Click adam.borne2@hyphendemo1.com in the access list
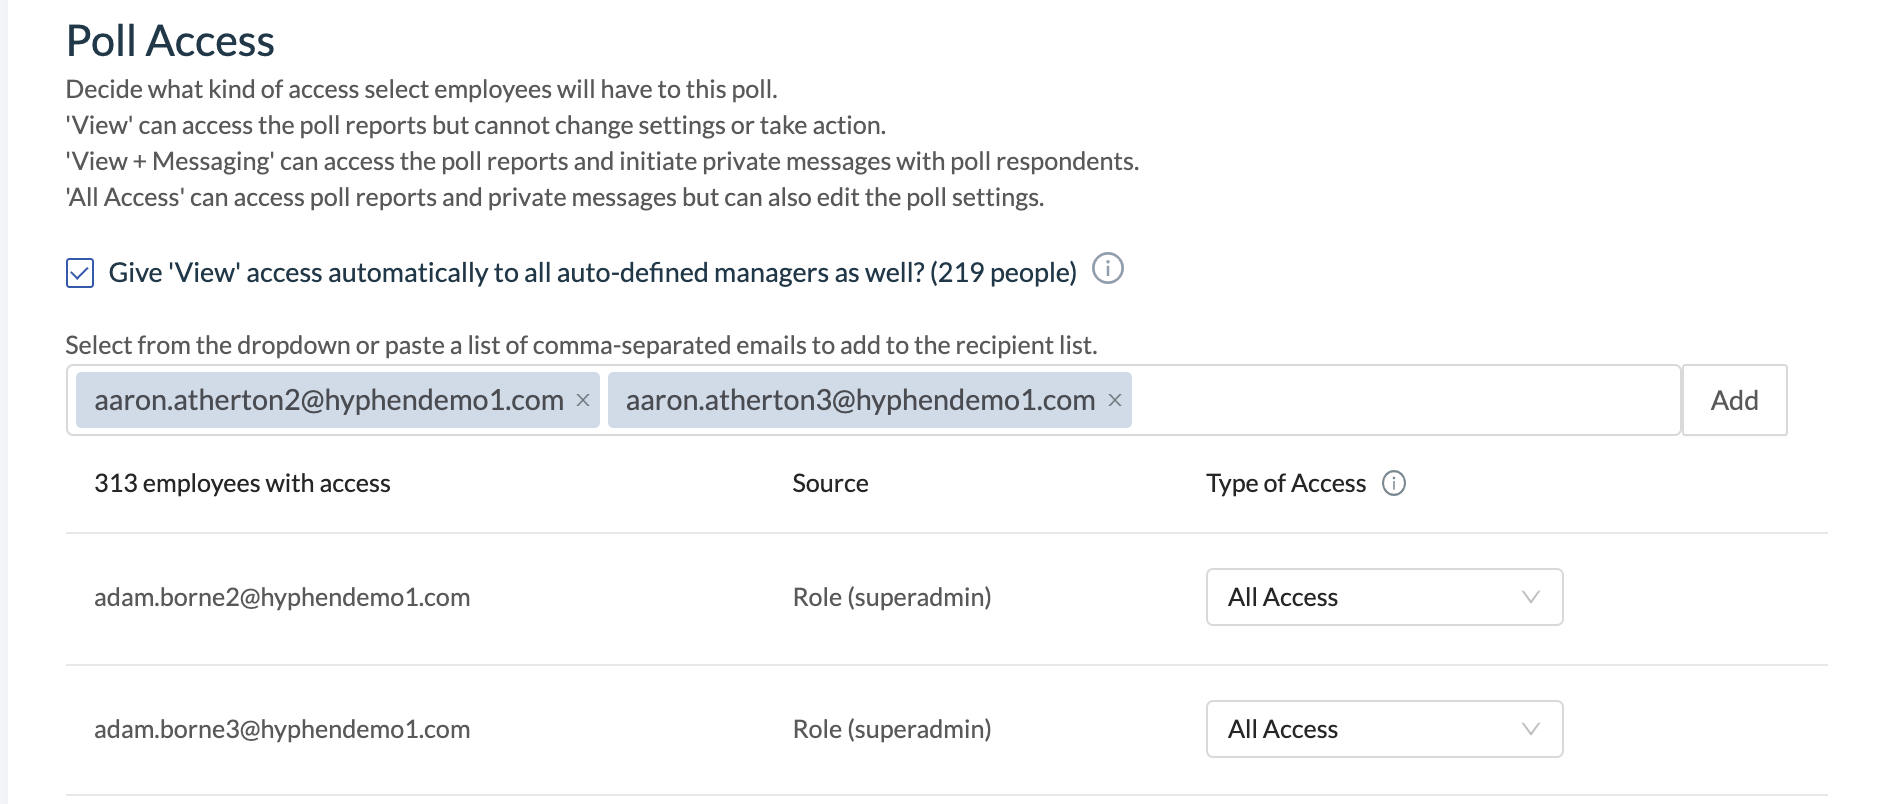Viewport: 1884px width, 804px height. pos(282,597)
